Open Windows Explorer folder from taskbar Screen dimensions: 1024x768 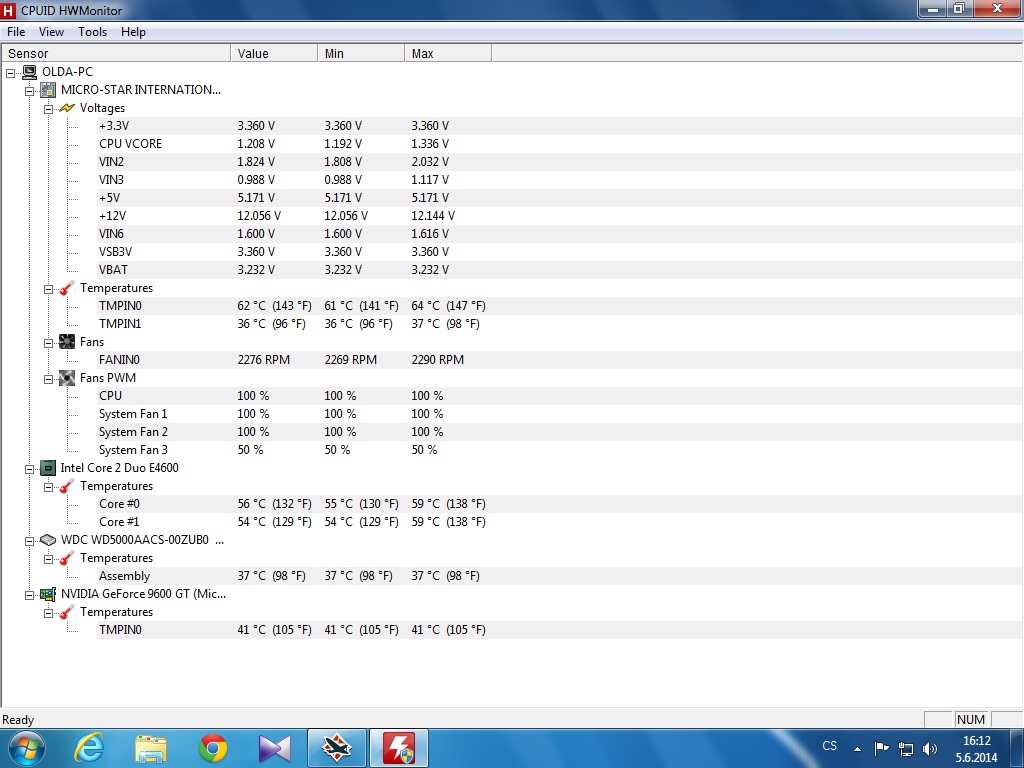coord(151,748)
